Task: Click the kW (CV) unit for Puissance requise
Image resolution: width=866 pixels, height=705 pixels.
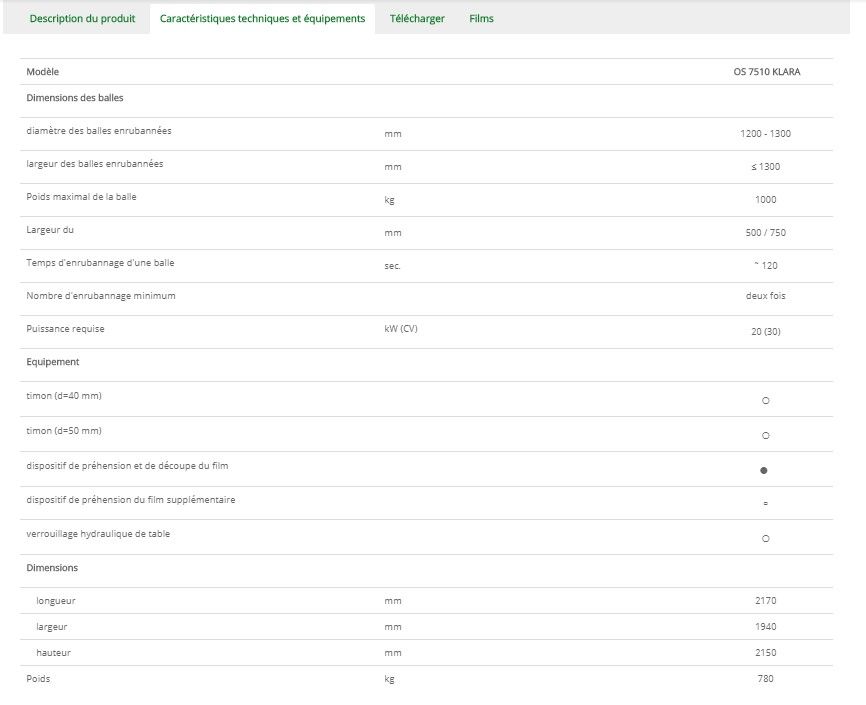Action: click(401, 330)
